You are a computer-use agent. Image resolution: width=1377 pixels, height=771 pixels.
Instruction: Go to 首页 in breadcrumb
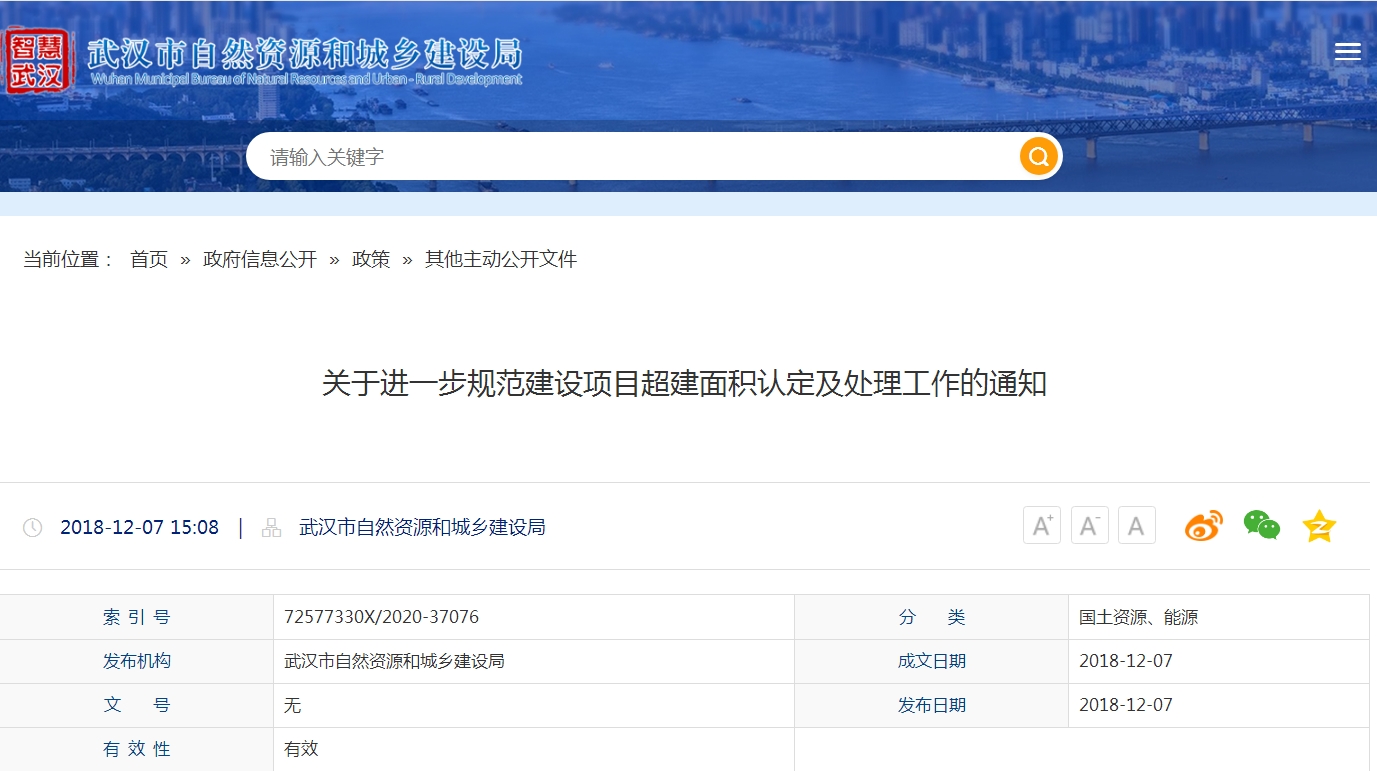click(x=149, y=259)
